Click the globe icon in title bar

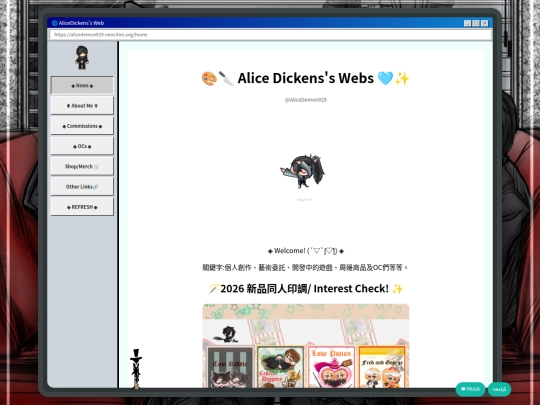click(54, 23)
